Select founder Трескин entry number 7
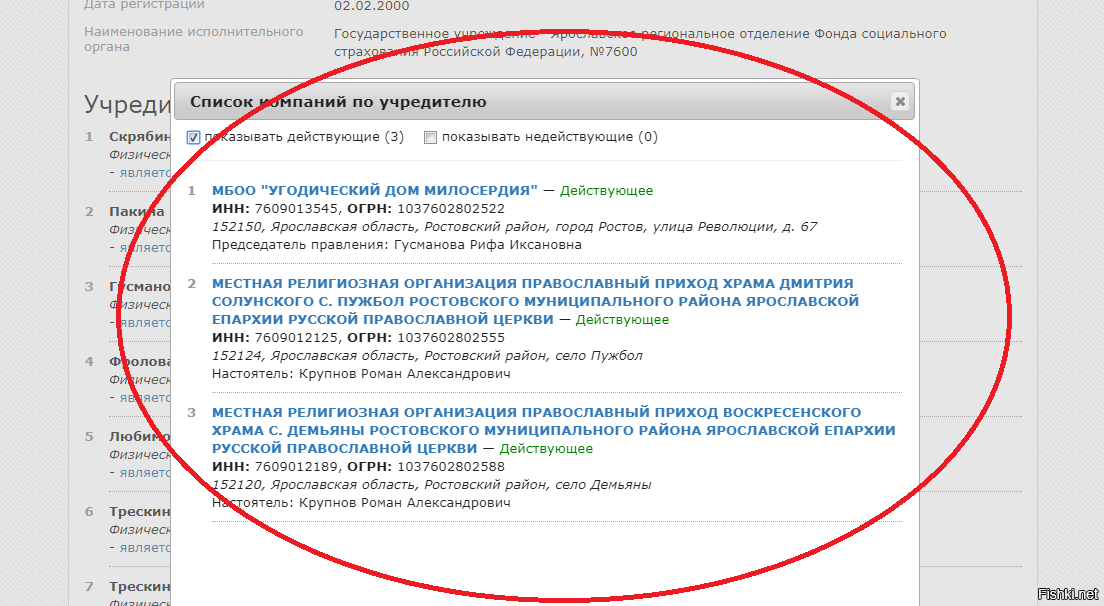Viewport: 1104px width, 606px height. coord(139,586)
